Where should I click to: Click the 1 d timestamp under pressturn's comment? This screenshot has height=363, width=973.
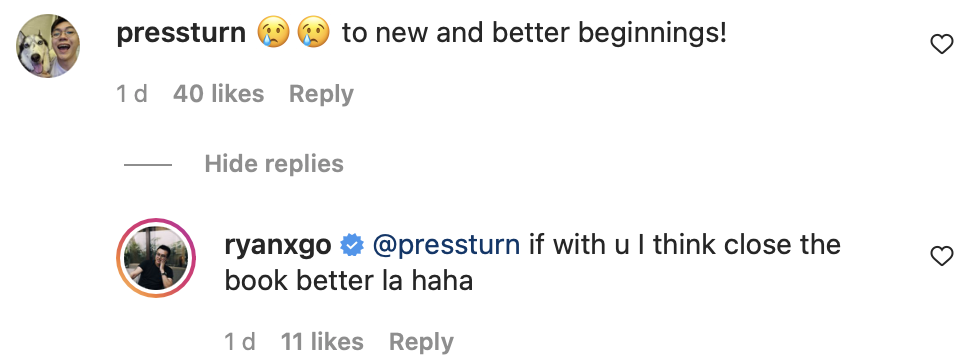click(x=132, y=94)
